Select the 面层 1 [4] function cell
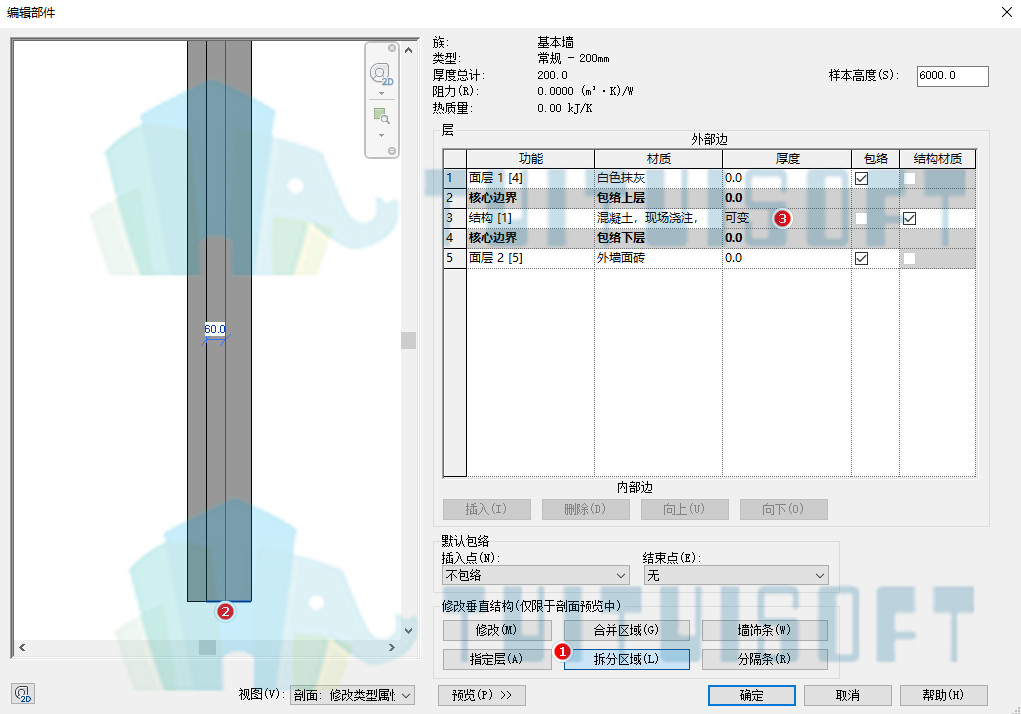 point(530,178)
